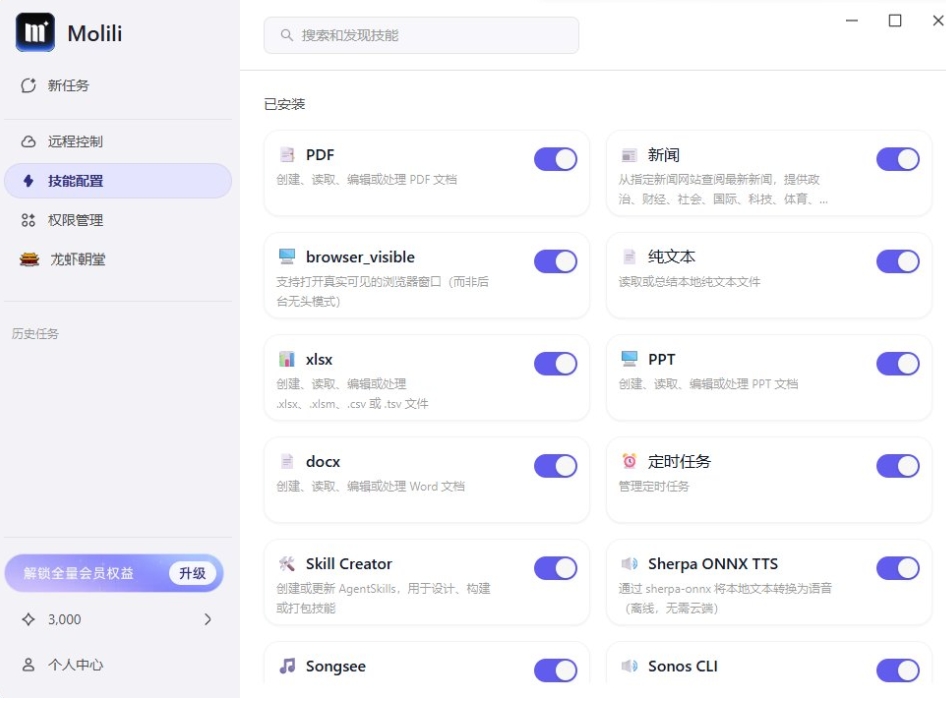This screenshot has height=713, width=946.
Task: Open the PDF skill title
Action: pos(320,155)
